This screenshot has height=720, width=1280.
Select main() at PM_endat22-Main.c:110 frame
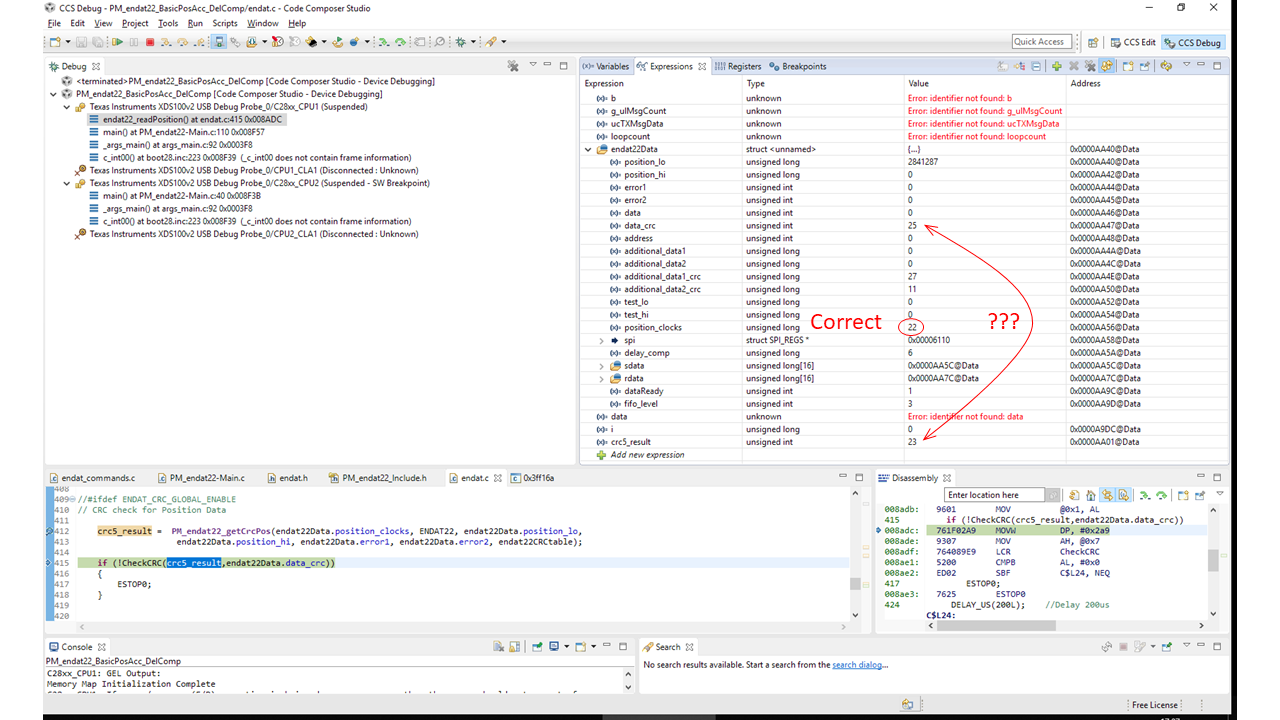coord(183,132)
